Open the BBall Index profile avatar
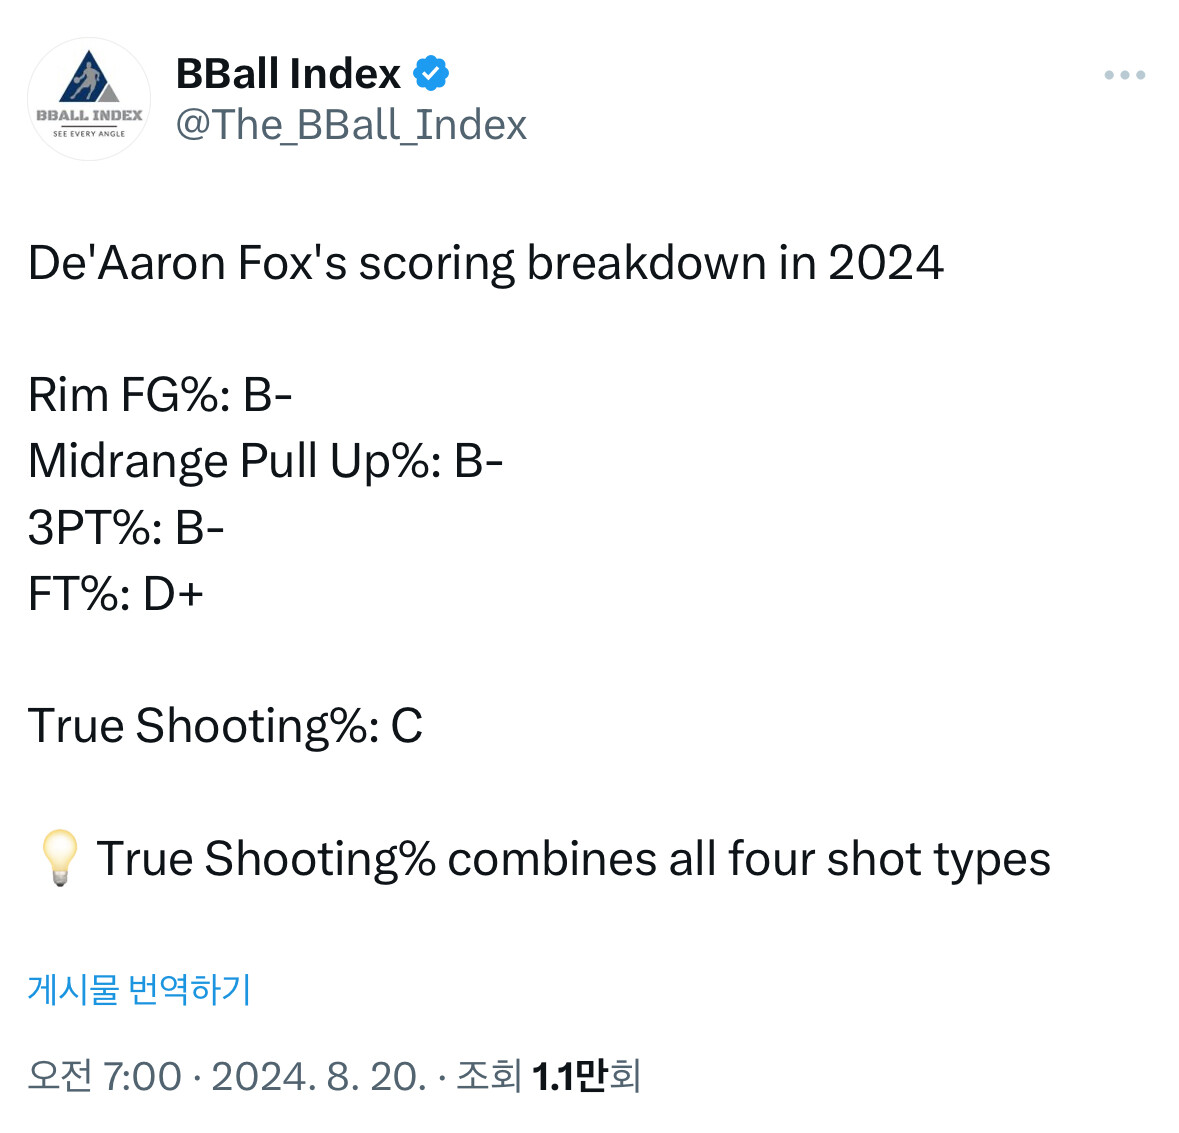 (x=89, y=98)
